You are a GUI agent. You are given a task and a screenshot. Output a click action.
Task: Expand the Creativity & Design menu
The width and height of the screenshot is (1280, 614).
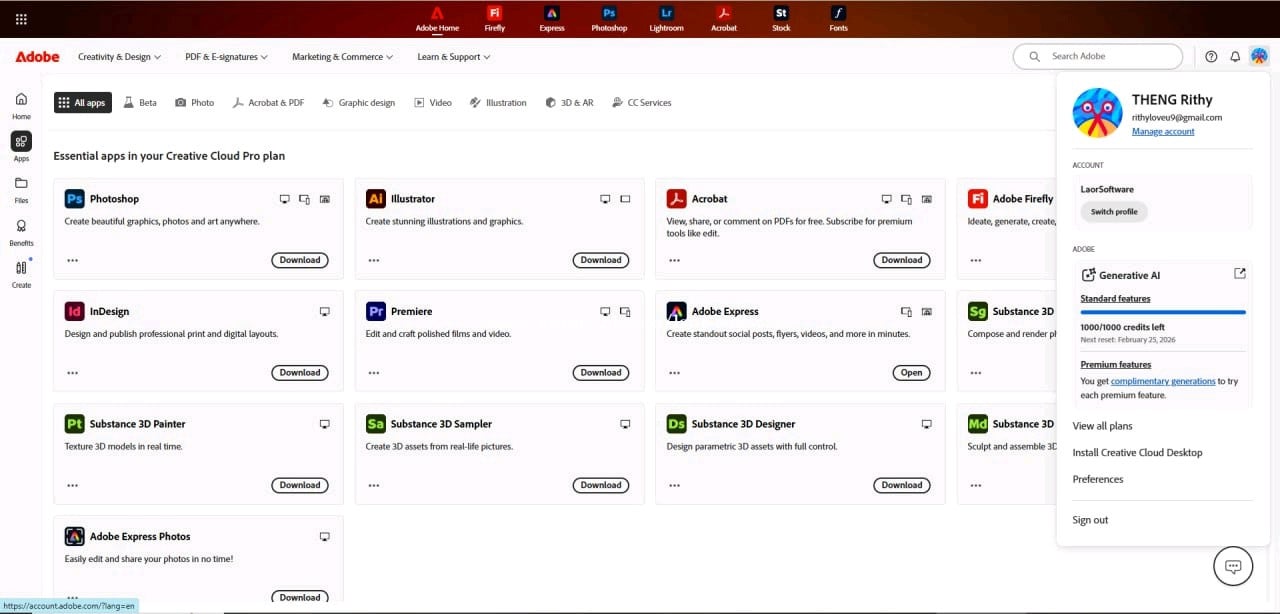[120, 57]
